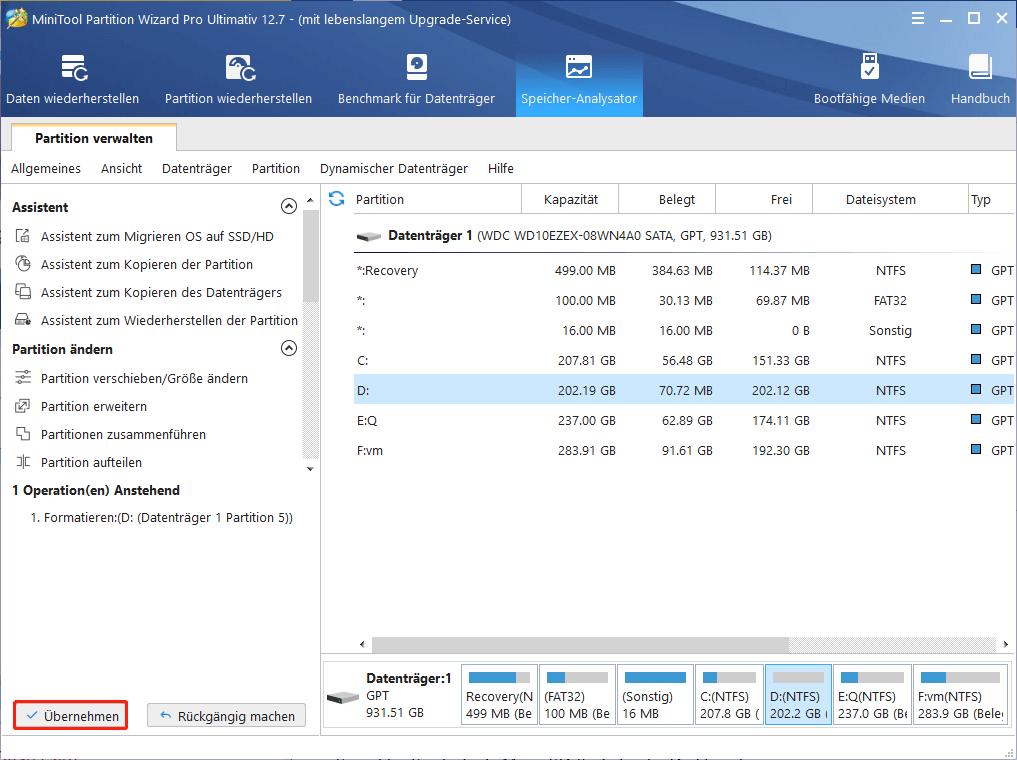This screenshot has width=1017, height=760.
Task: Sort by Kapazität column header
Action: point(570,199)
